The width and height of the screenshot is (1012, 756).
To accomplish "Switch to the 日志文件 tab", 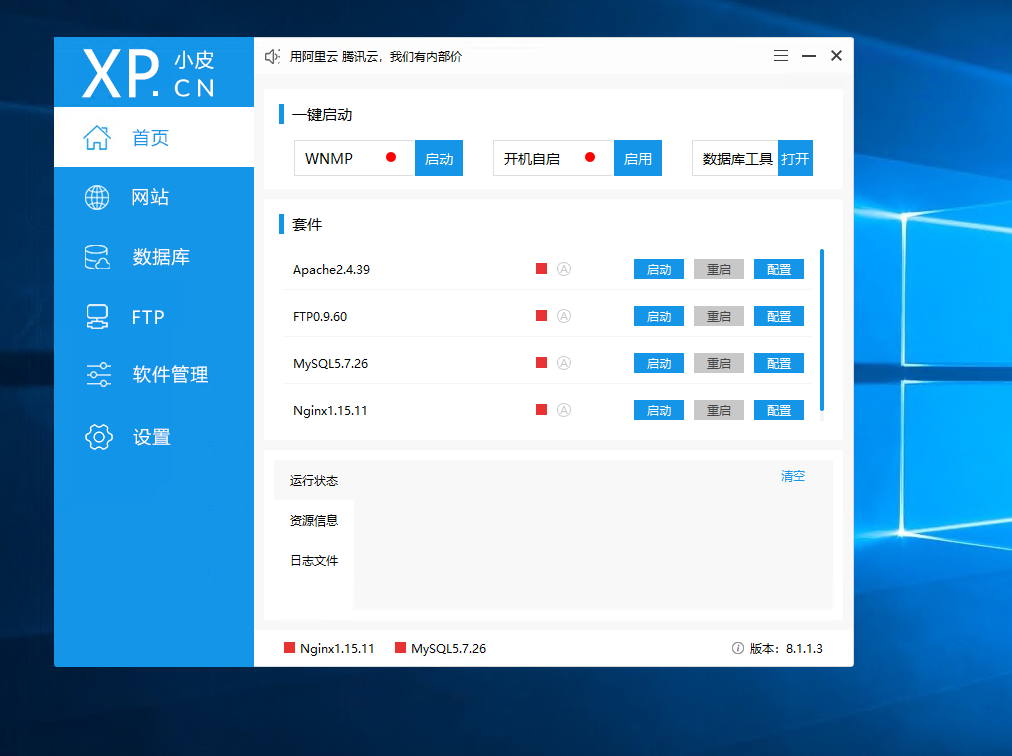I will pyautogui.click(x=315, y=559).
